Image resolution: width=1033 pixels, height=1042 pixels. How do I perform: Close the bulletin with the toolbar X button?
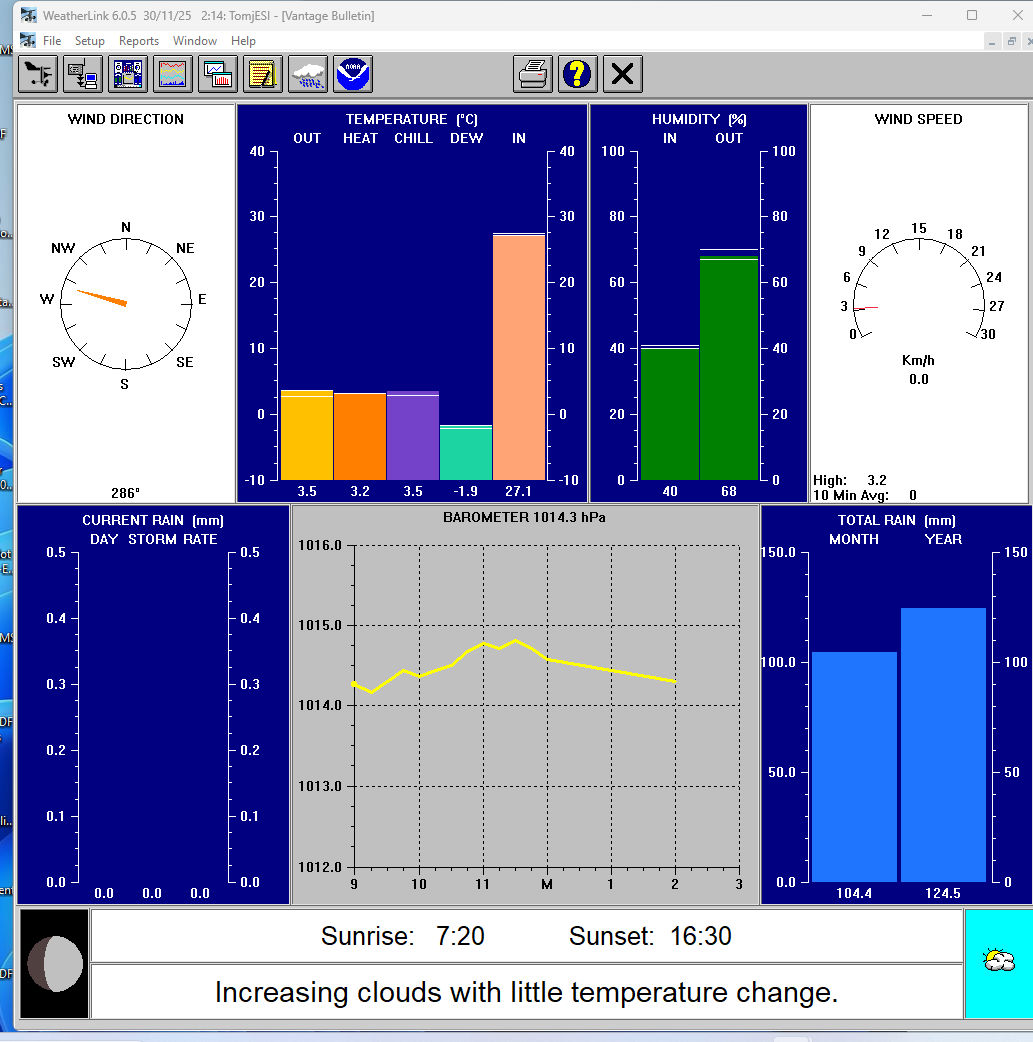623,74
